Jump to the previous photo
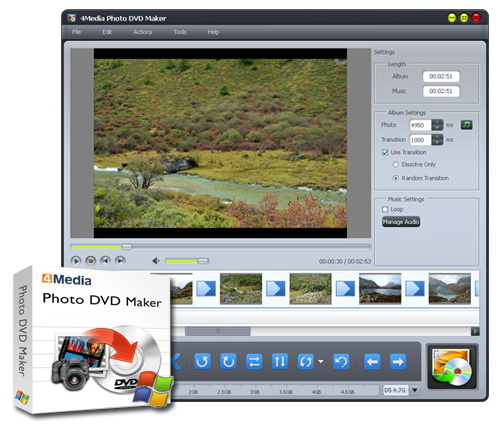500x425 pixels. (x=105, y=261)
